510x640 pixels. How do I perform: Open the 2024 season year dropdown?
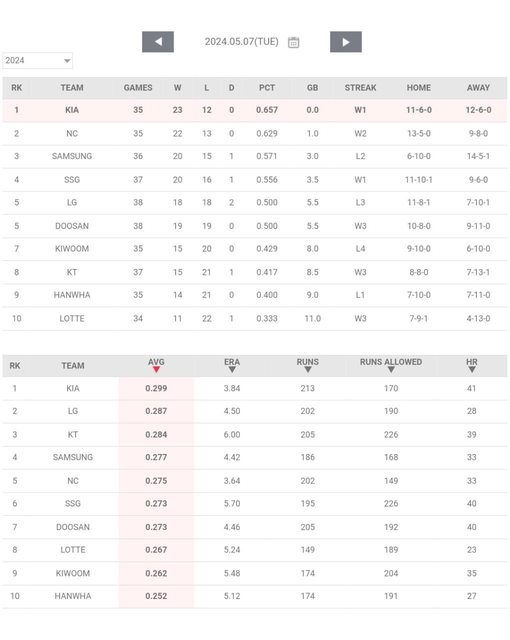38,60
